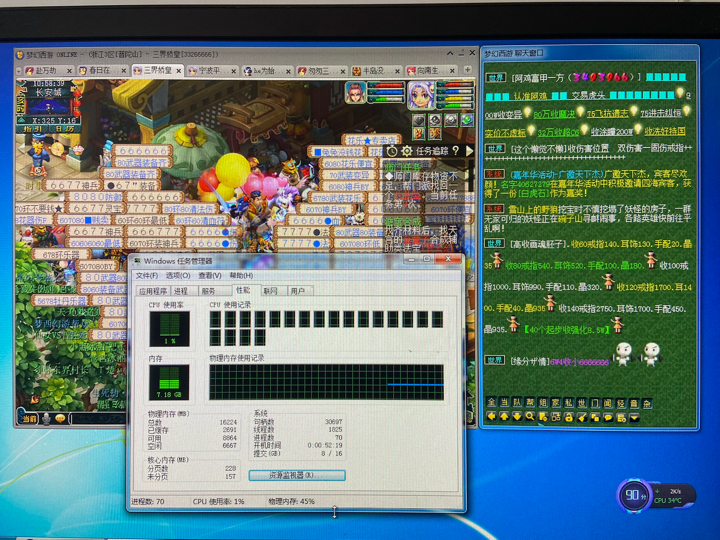This screenshot has height=540, width=720.
Task: Click the left arrow icon in chat toolbar
Action: click(x=491, y=417)
